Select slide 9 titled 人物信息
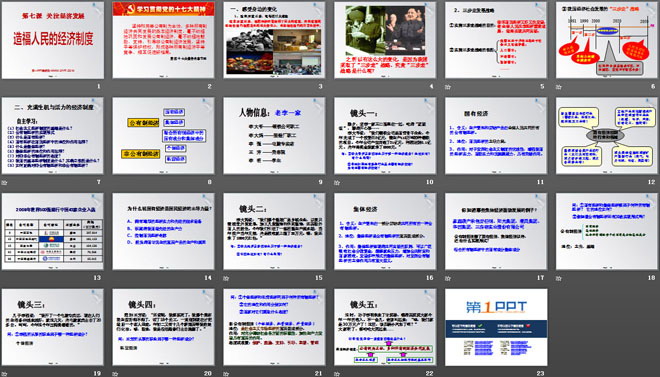Image resolution: width=660 pixels, height=377 pixels. pyautogui.click(x=274, y=135)
